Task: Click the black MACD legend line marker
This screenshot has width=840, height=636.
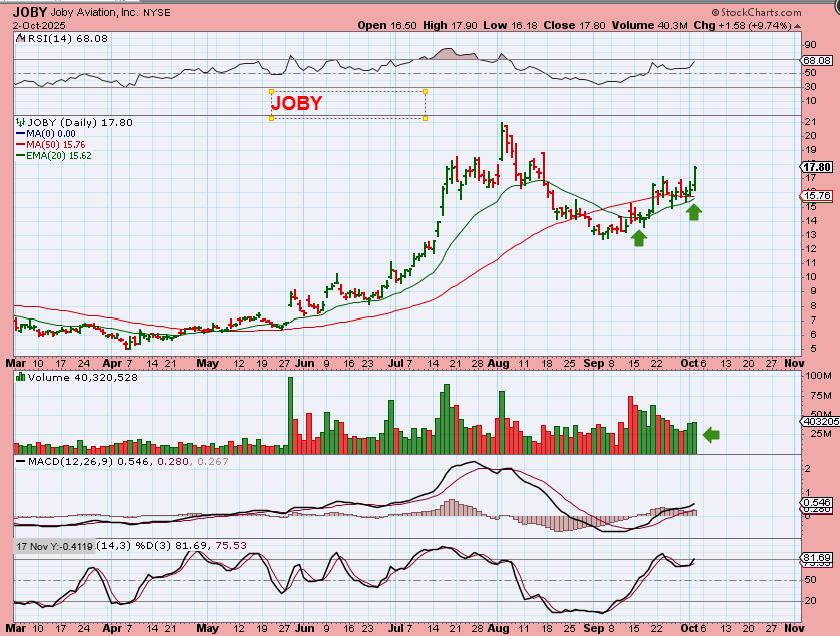Action: (x=21, y=461)
